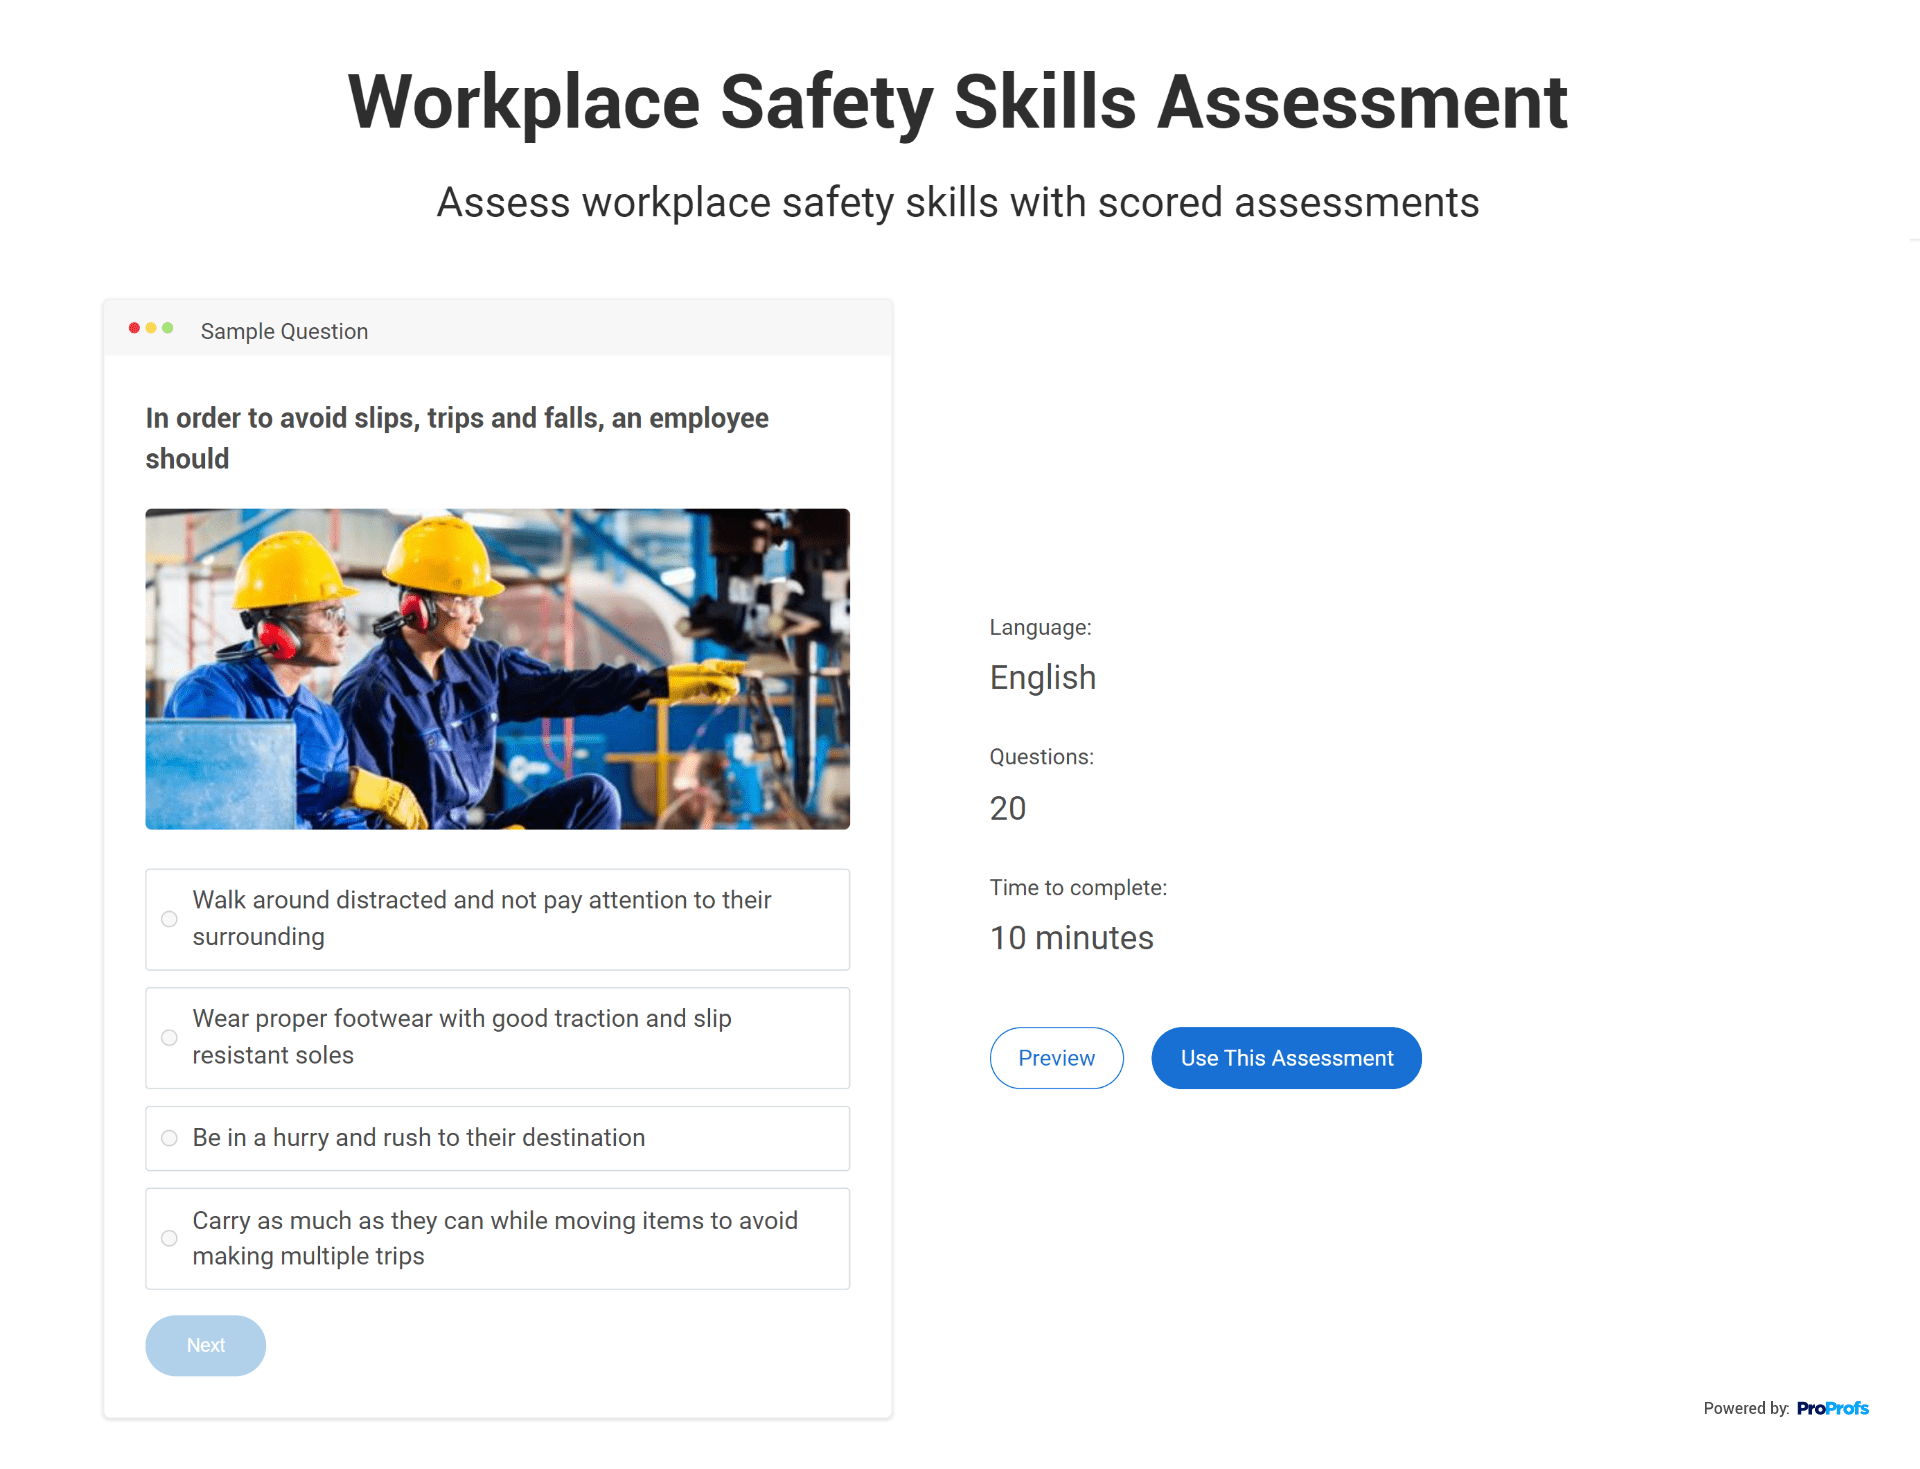Click Use This Assessment button
This screenshot has height=1469, width=1920.
(x=1286, y=1058)
